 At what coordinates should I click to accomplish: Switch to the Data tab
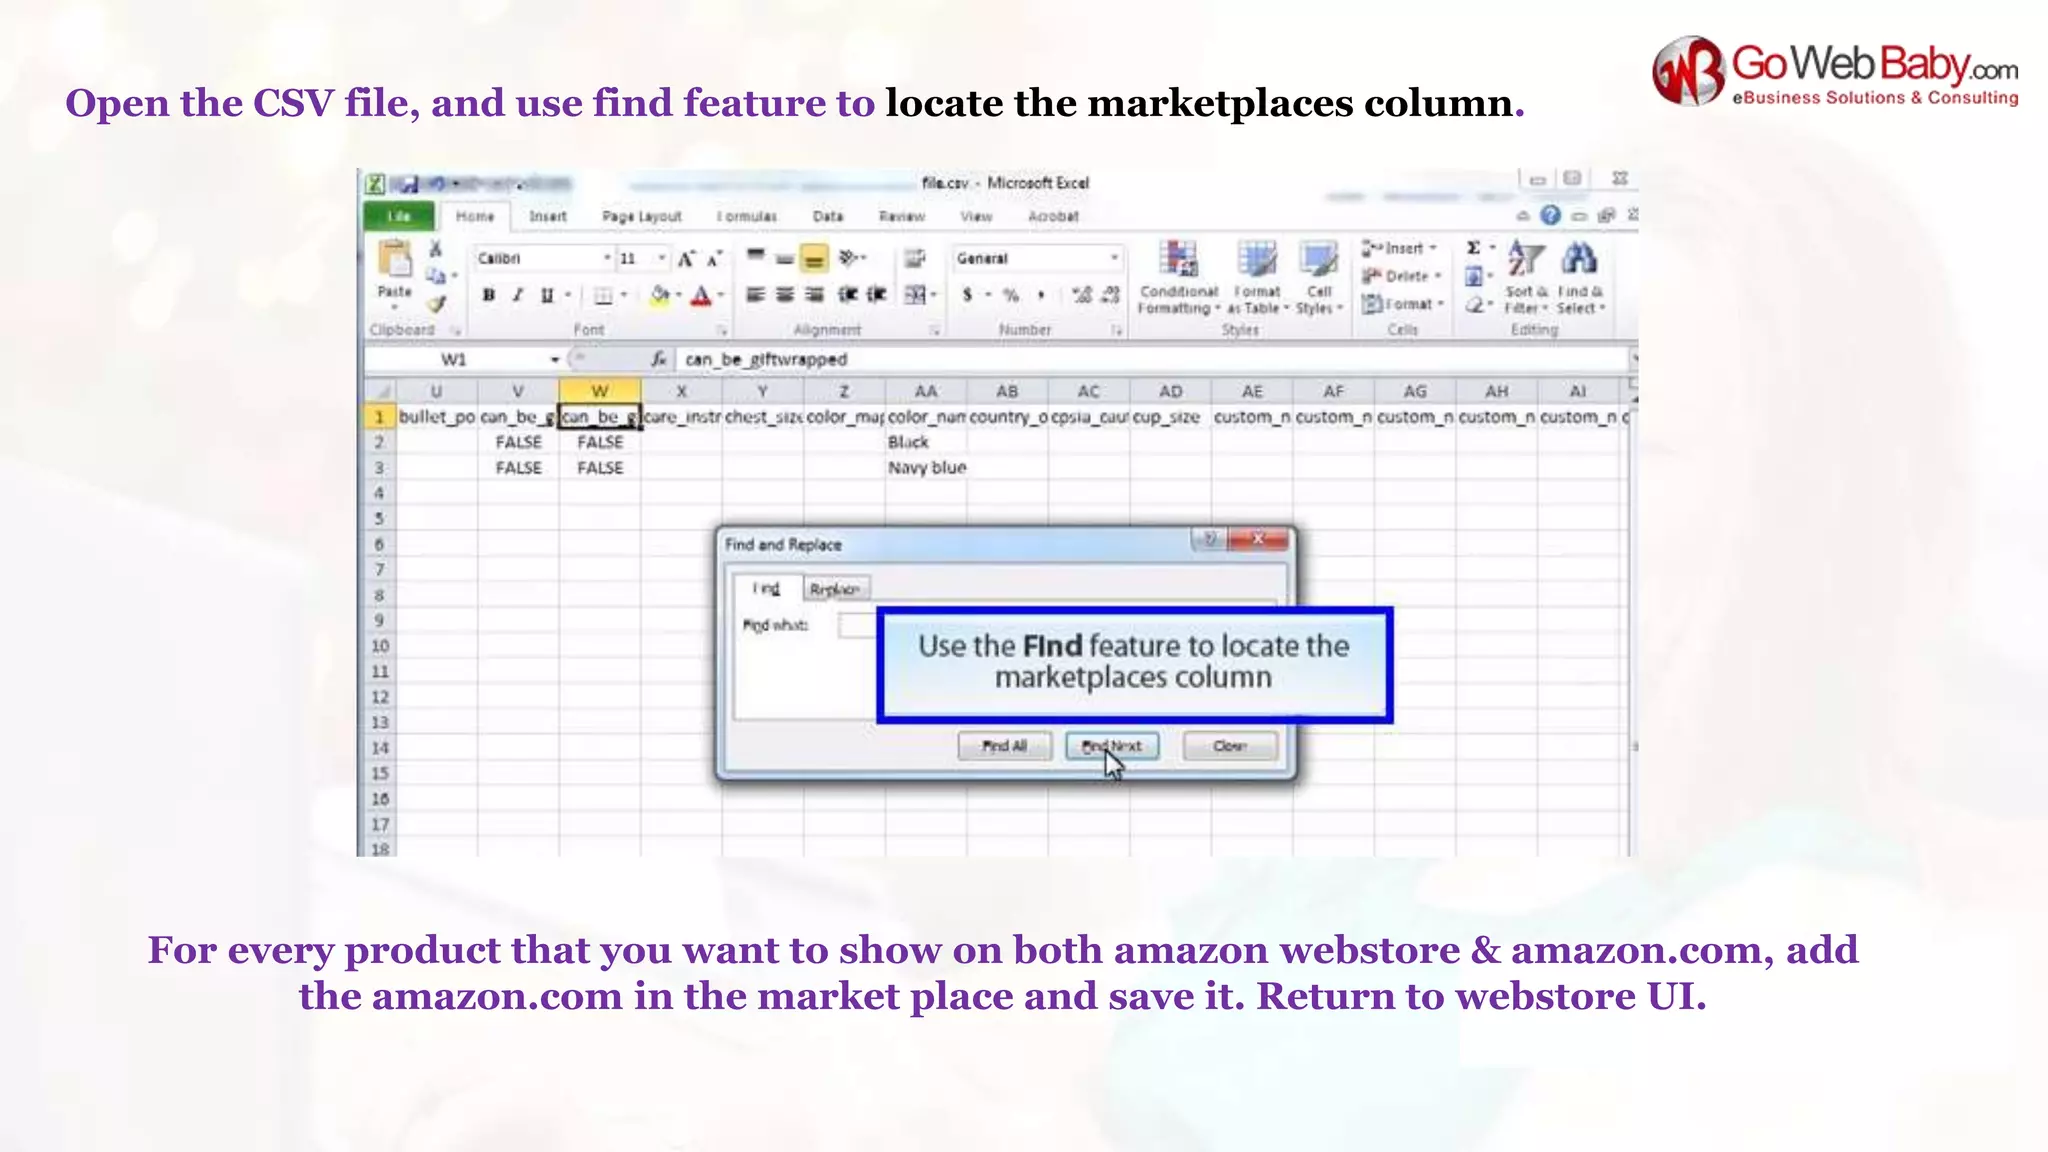click(828, 216)
